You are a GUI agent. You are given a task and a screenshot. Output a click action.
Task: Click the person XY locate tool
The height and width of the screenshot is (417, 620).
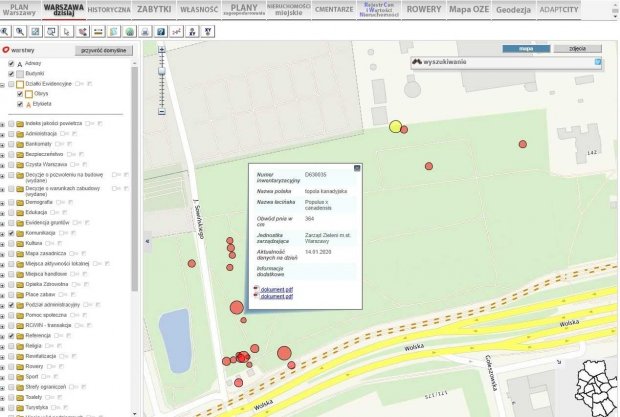point(193,32)
